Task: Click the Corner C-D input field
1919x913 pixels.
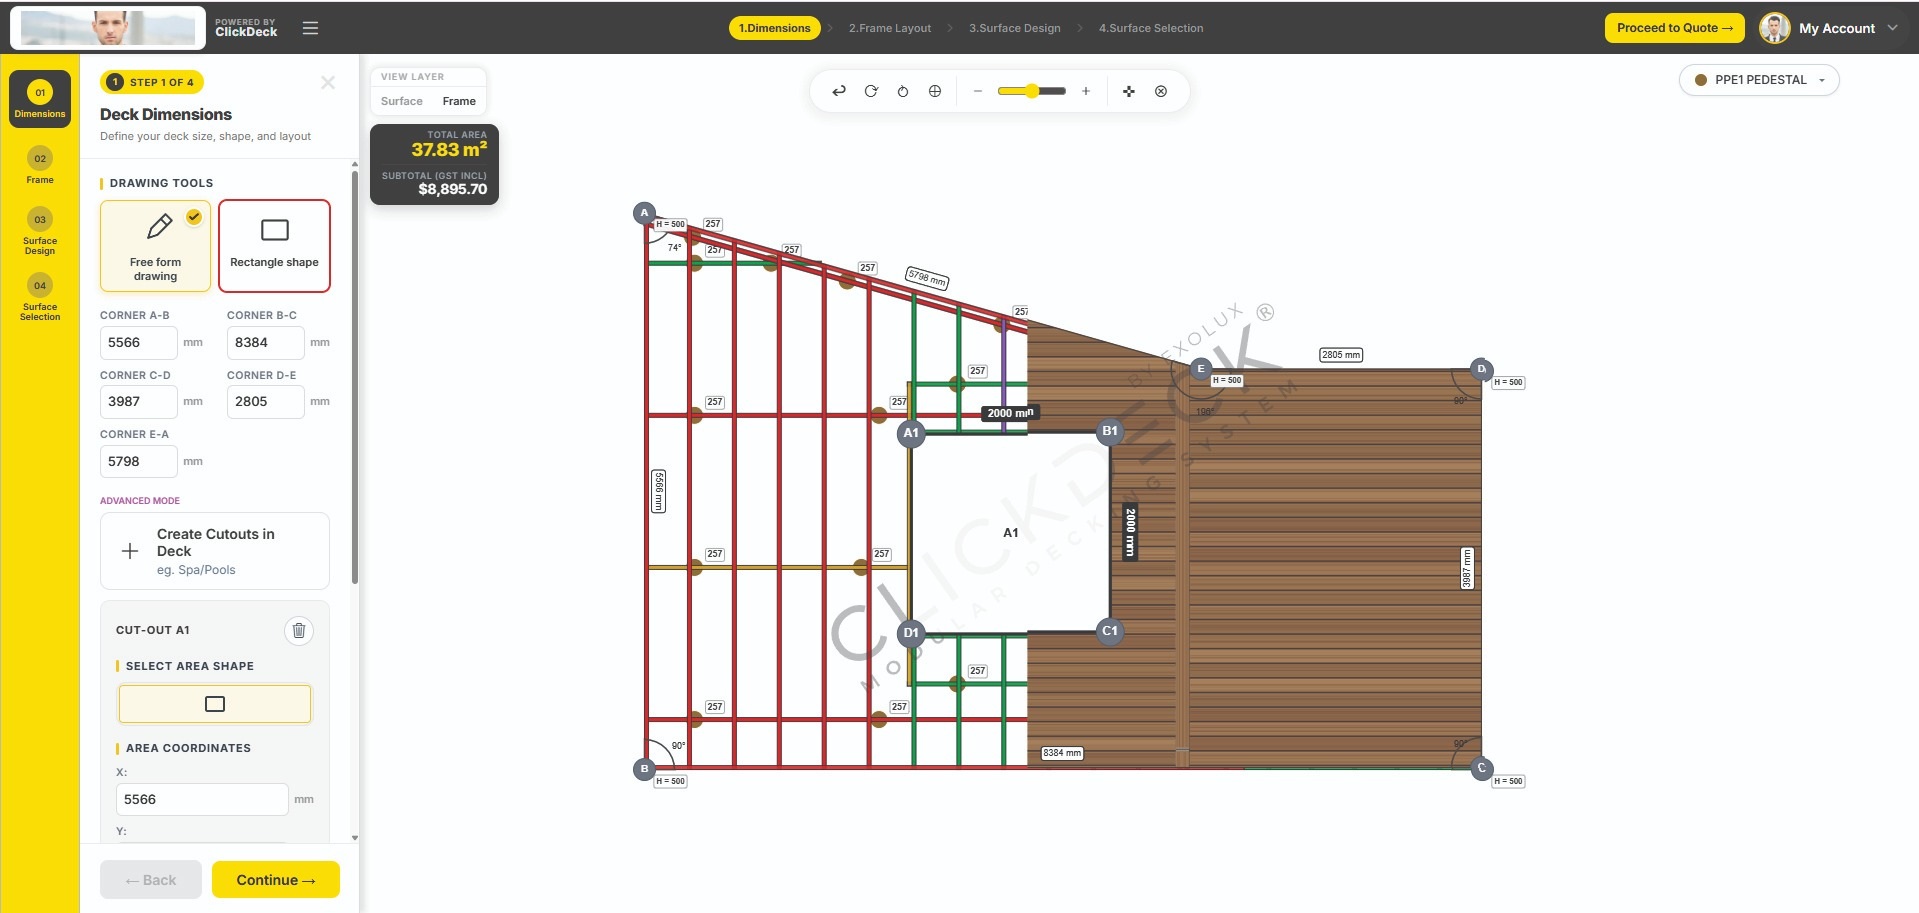Action: [x=138, y=401]
